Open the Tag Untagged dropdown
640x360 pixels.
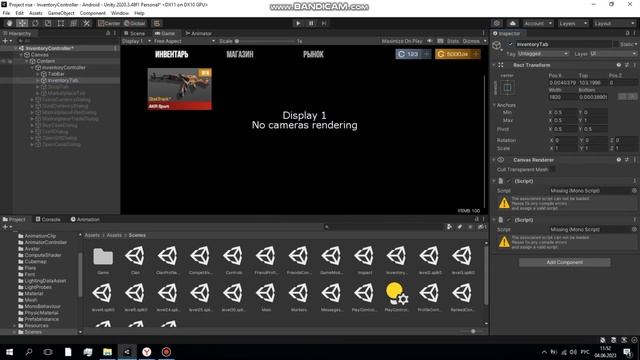[543, 54]
